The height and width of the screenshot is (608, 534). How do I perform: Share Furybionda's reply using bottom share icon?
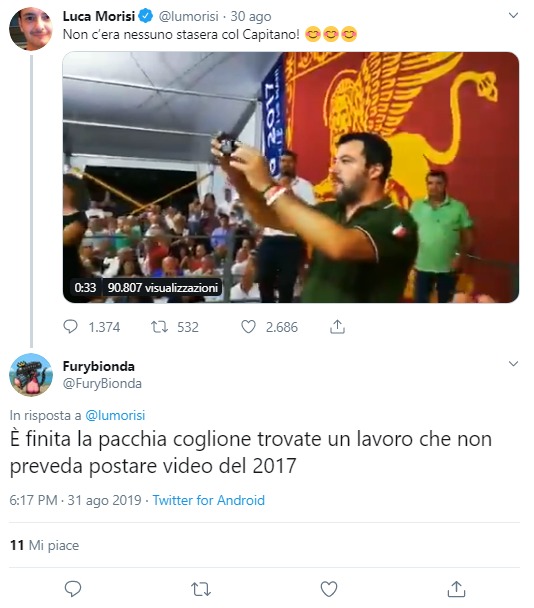(x=456, y=589)
